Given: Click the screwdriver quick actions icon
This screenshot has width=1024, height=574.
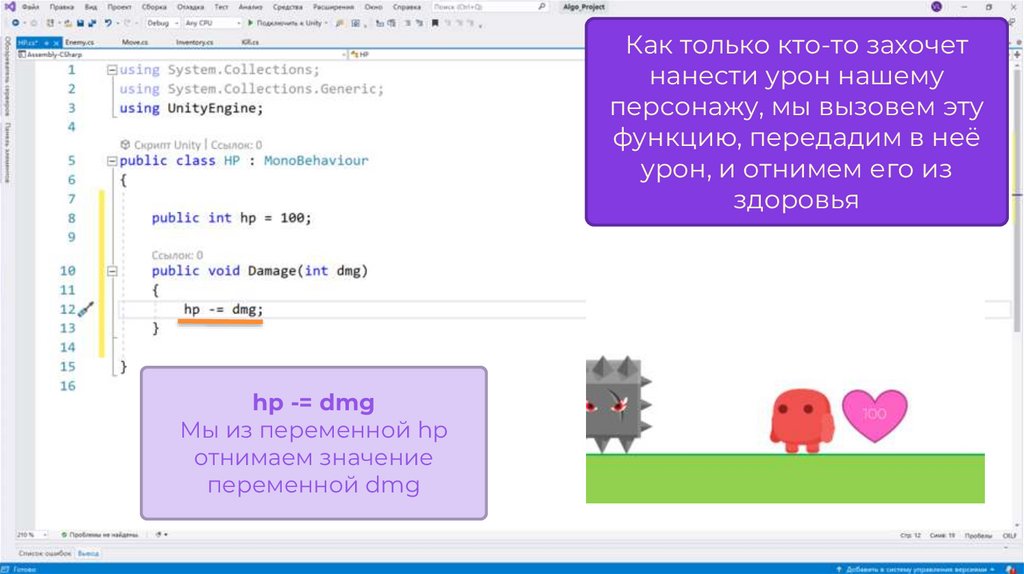Looking at the screenshot, I should (x=86, y=309).
